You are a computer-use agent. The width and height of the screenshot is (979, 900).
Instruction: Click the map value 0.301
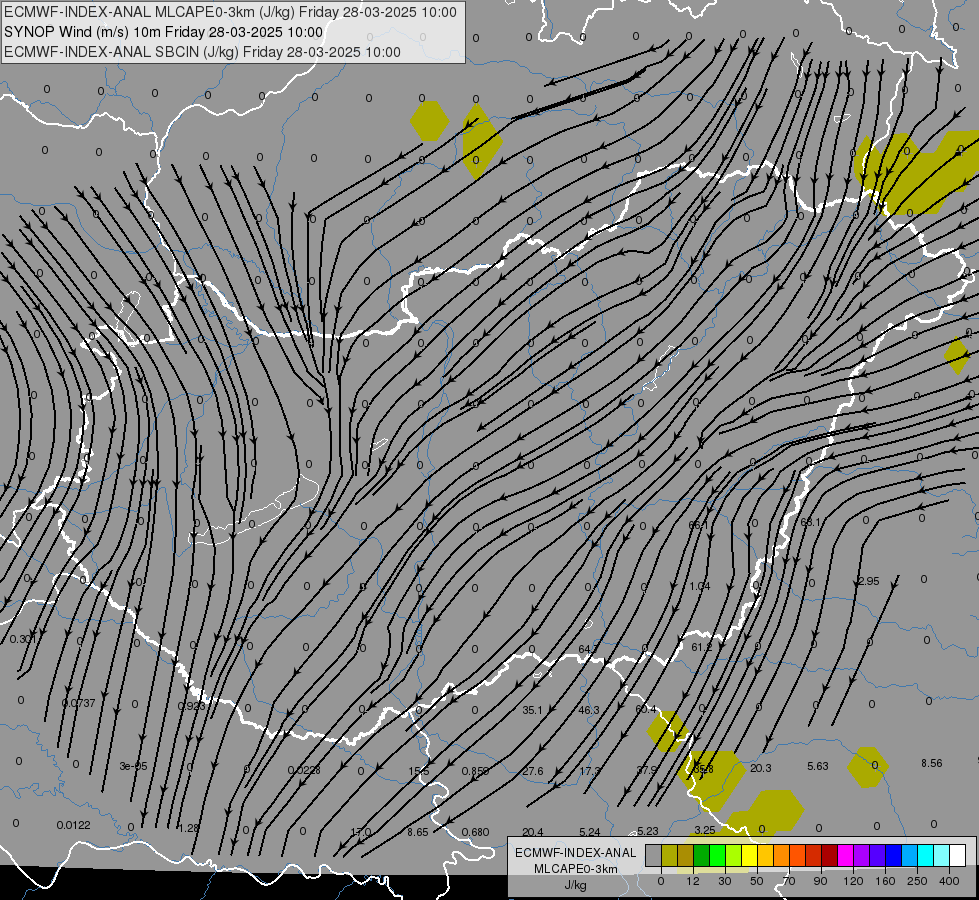point(23,639)
